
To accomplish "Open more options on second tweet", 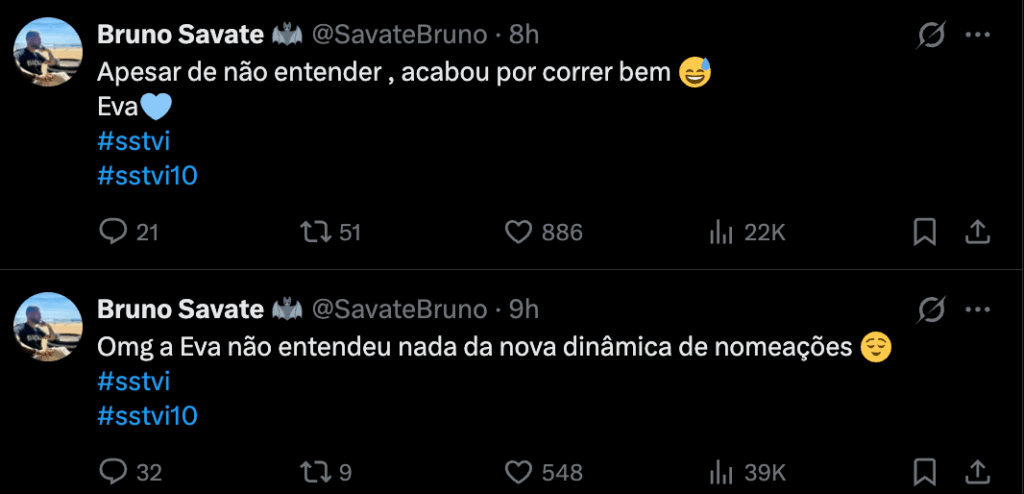I will 977,310.
